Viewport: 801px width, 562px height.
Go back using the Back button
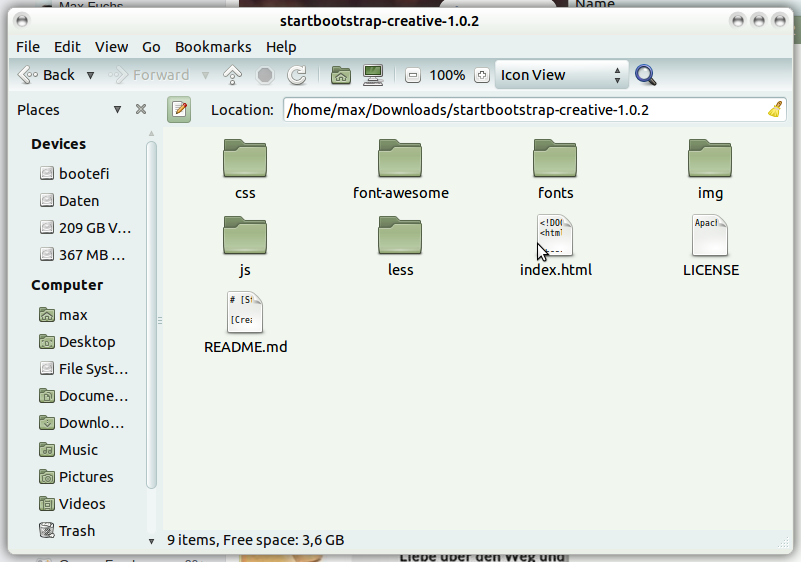pyautogui.click(x=46, y=75)
